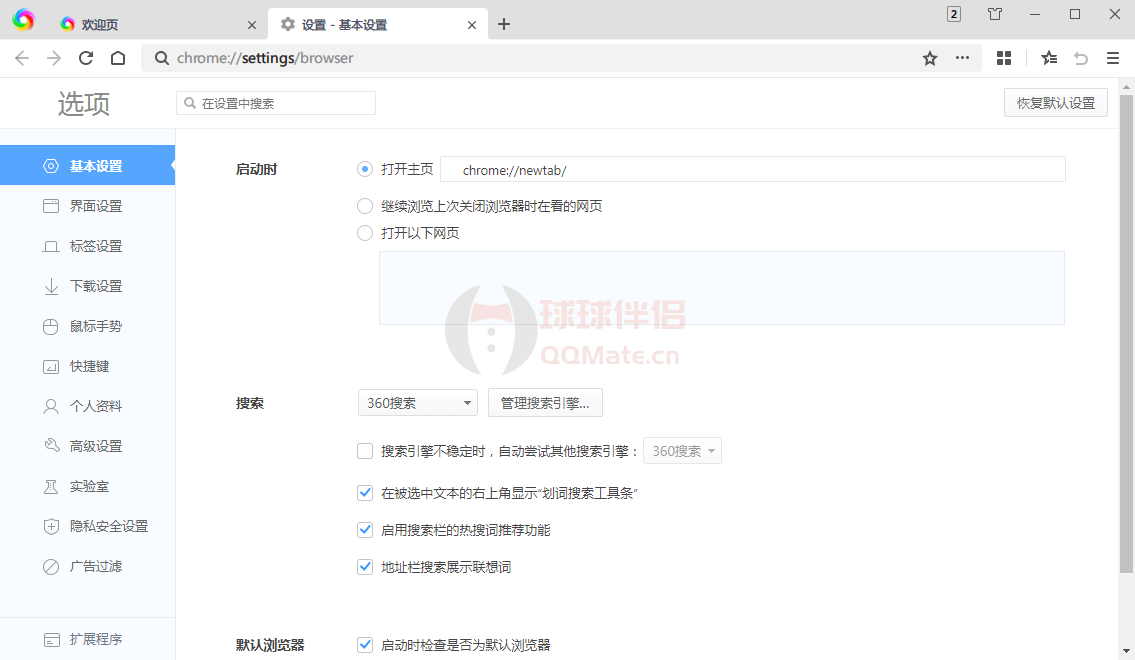The height and width of the screenshot is (660, 1135).
Task: Click the home button in the toolbar
Action: click(117, 58)
